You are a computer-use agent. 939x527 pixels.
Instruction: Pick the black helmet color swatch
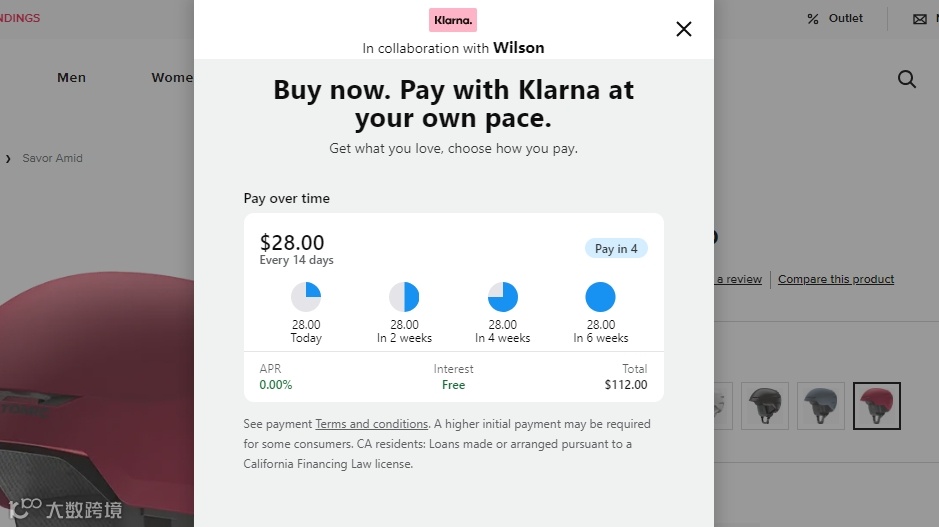[765, 406]
